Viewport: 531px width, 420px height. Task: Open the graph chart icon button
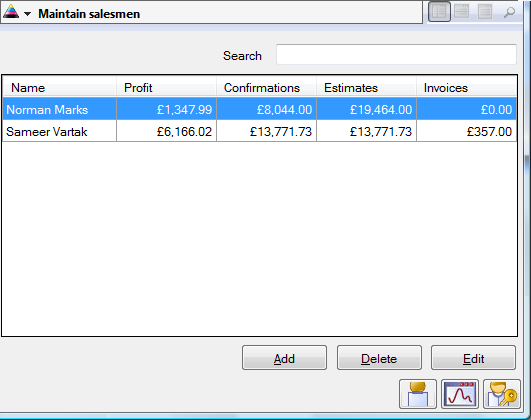[460, 394]
